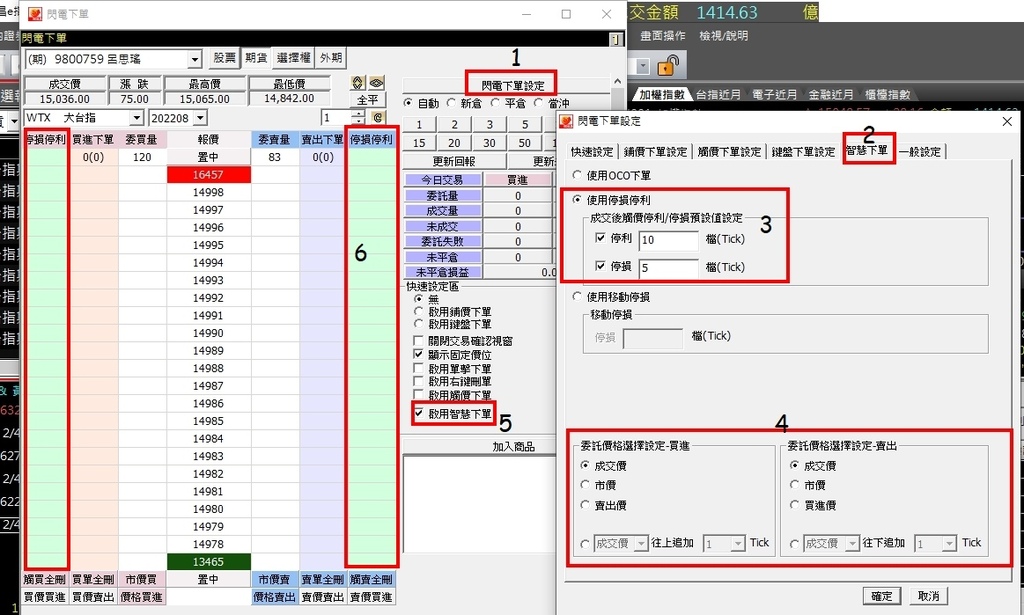Toggle 啟用右鍵刪單 checkbox
Image resolution: width=1024 pixels, height=615 pixels.
point(419,381)
